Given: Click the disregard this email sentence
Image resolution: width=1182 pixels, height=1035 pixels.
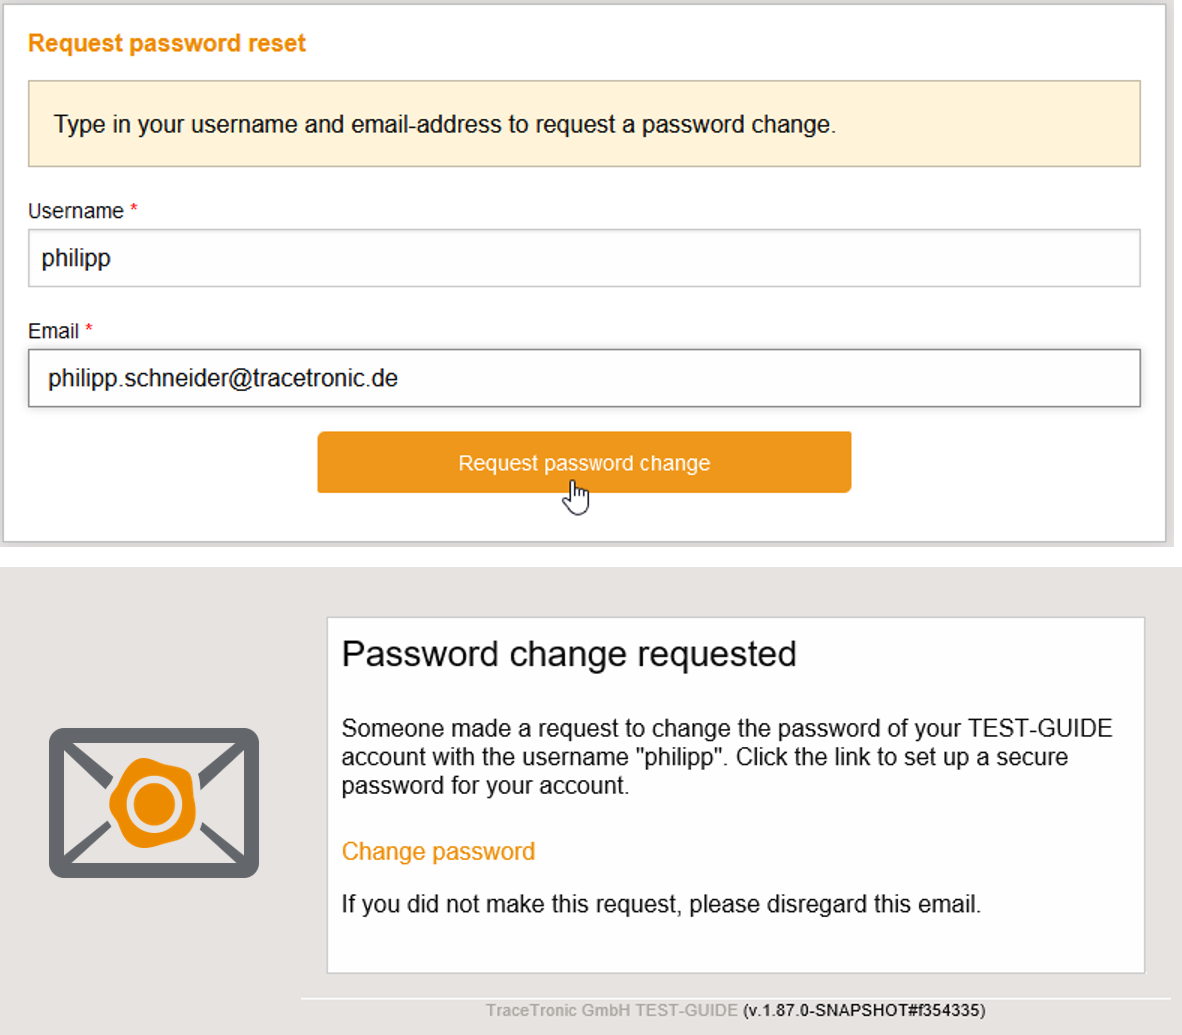Looking at the screenshot, I should [x=661, y=904].
